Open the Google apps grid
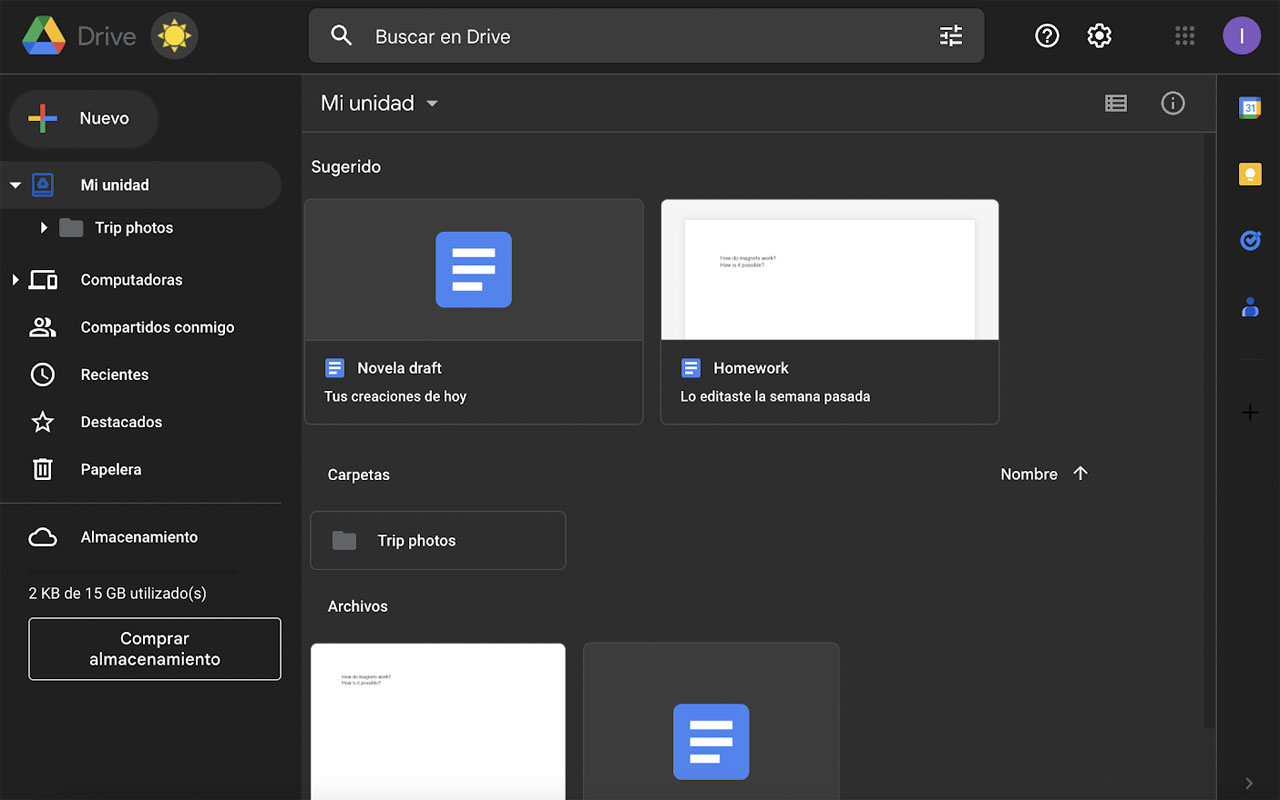The height and width of the screenshot is (800, 1280). pyautogui.click(x=1184, y=35)
